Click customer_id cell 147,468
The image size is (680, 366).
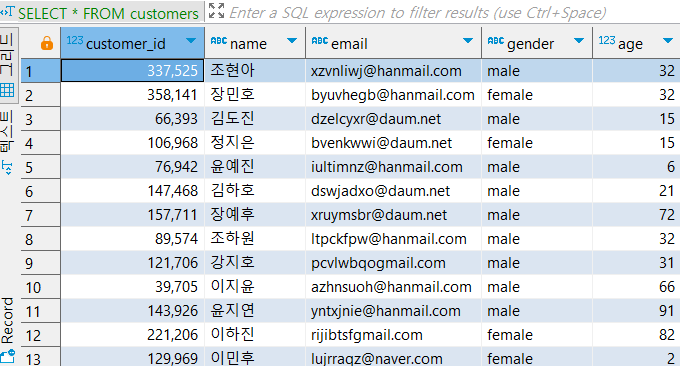132,191
